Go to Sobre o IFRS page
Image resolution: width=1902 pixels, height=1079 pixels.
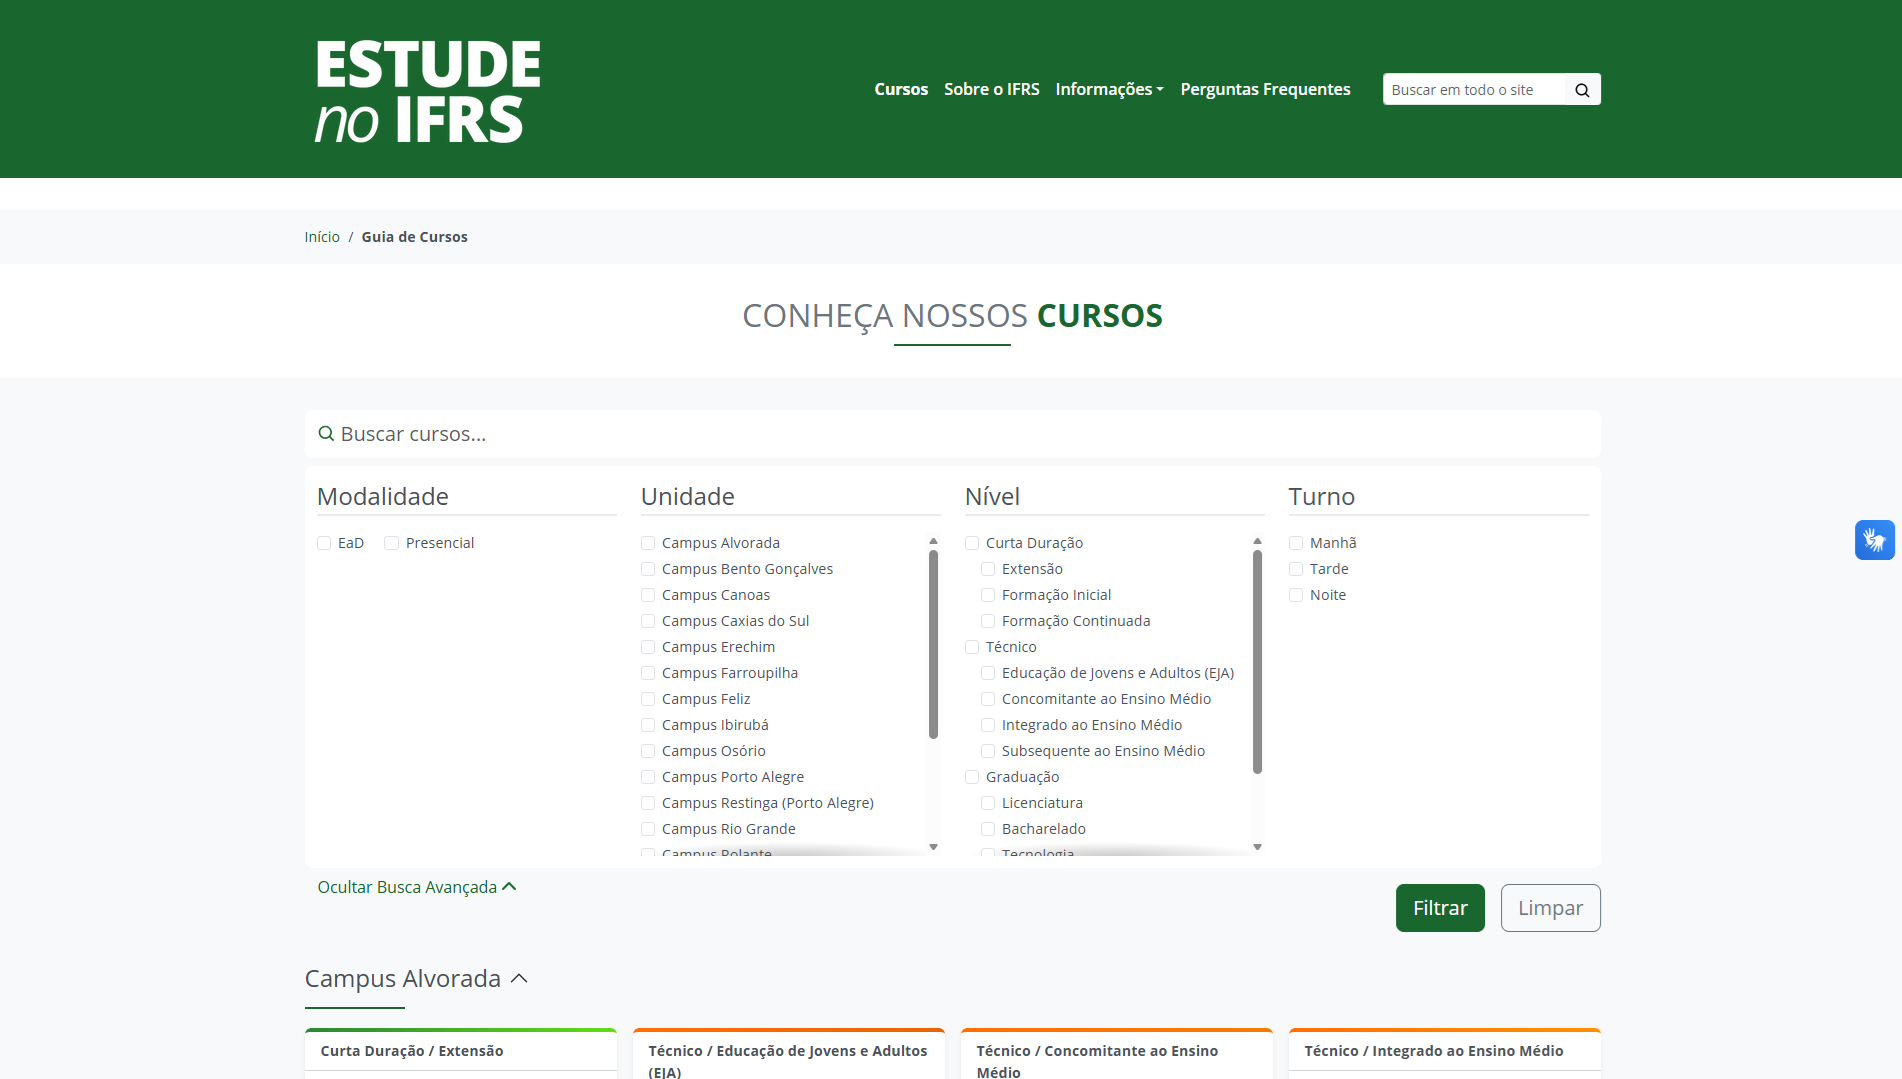[x=992, y=89]
